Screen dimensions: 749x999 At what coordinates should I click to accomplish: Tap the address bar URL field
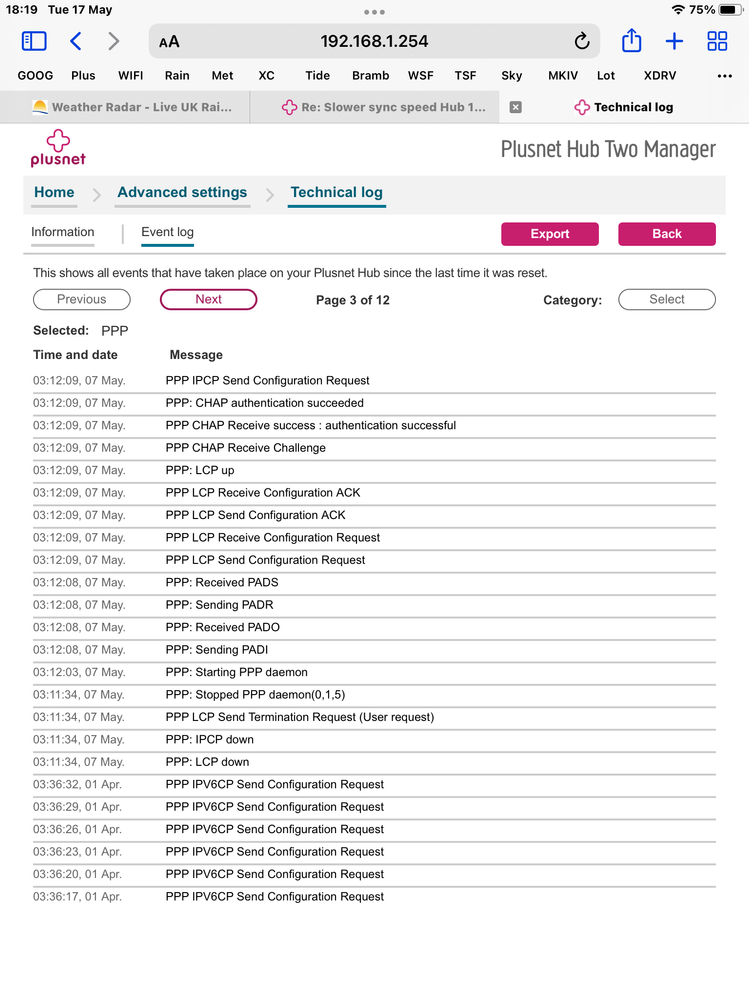374,41
